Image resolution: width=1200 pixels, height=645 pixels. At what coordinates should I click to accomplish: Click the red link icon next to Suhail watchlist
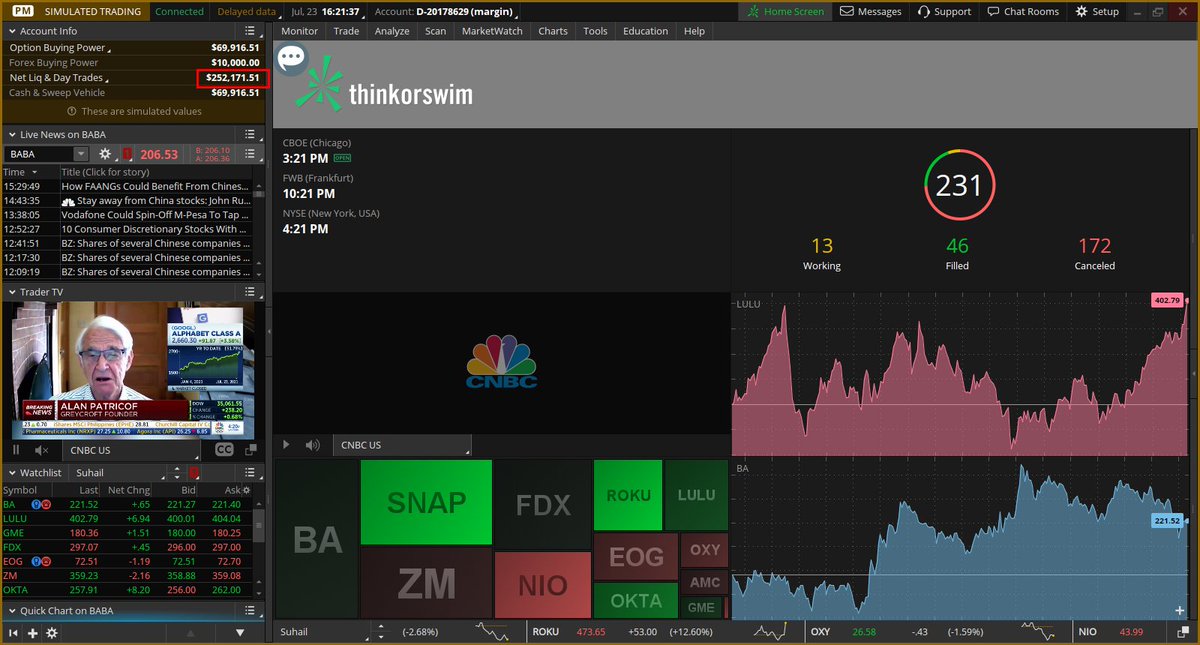pos(194,472)
